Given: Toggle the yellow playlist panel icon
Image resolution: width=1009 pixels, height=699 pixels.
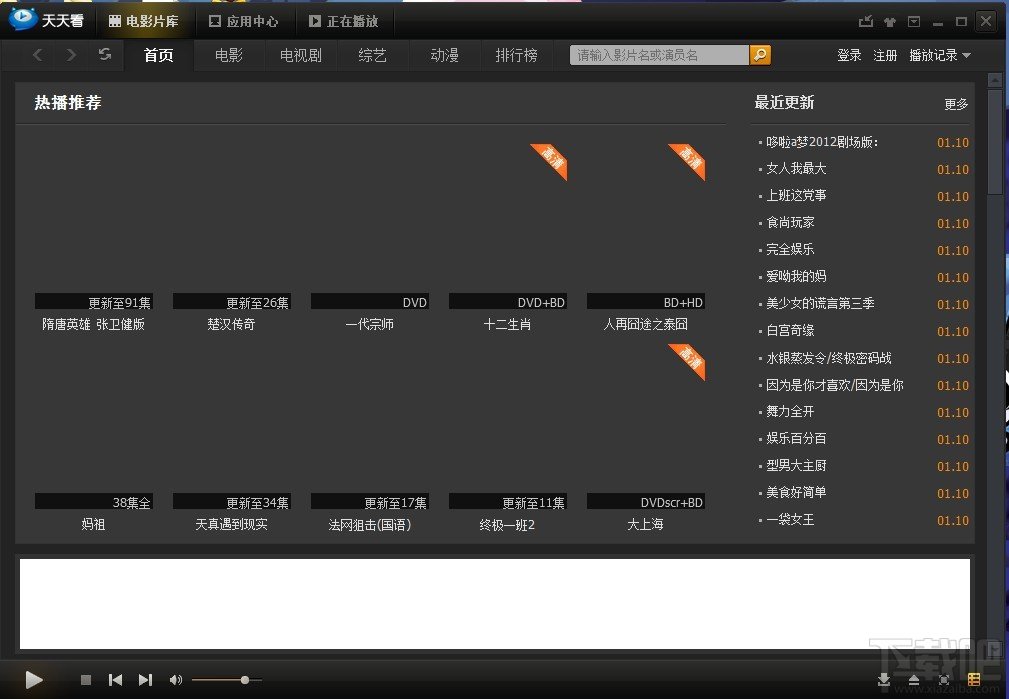Looking at the screenshot, I should coord(974,679).
